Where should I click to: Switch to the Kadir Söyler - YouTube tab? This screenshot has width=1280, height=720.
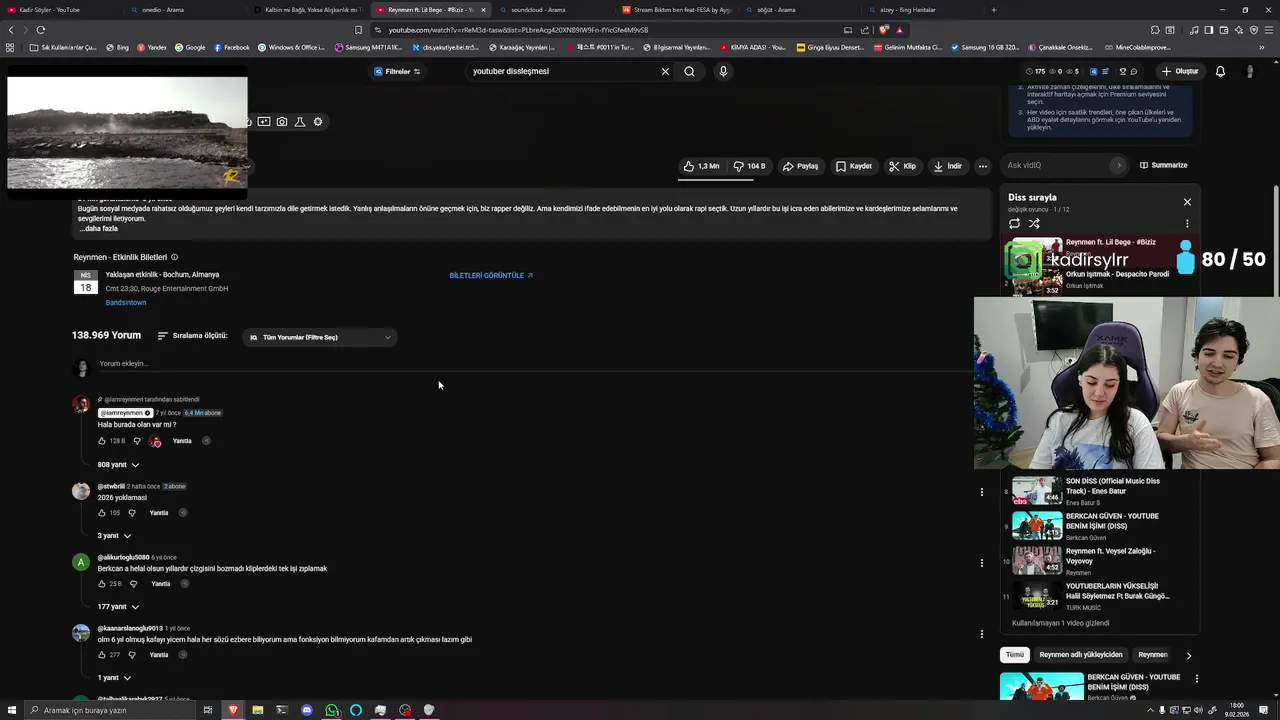click(60, 10)
